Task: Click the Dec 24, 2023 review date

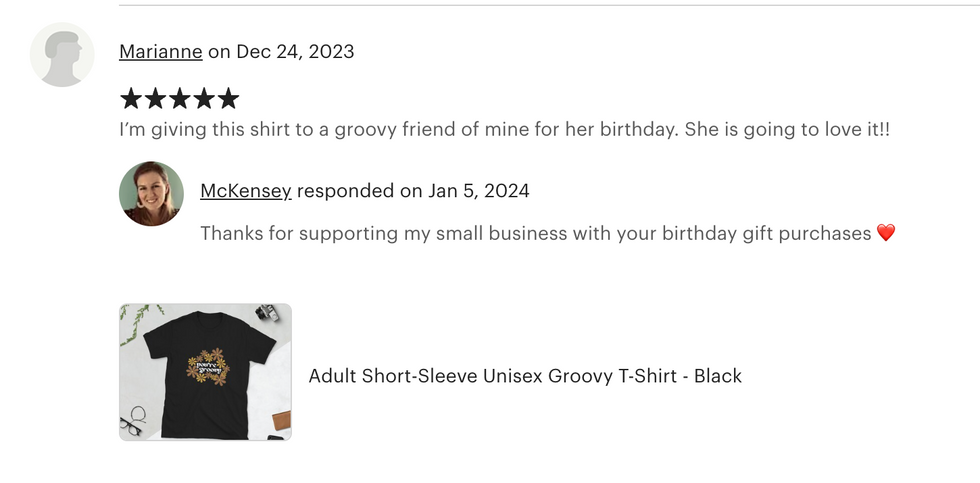Action: 295,51
